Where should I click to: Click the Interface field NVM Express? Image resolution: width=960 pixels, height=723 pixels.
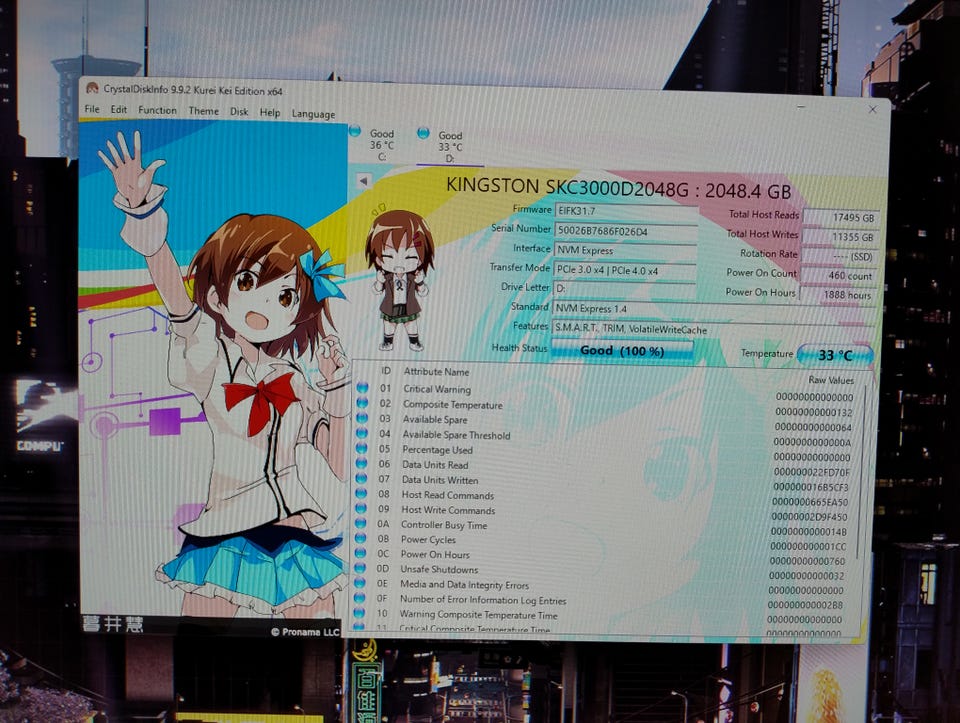point(625,250)
